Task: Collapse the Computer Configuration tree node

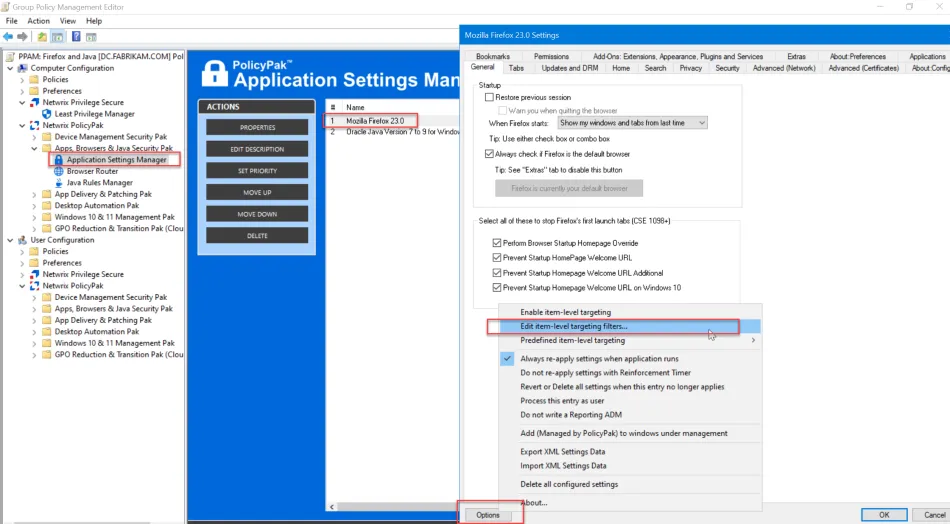Action: (10, 68)
